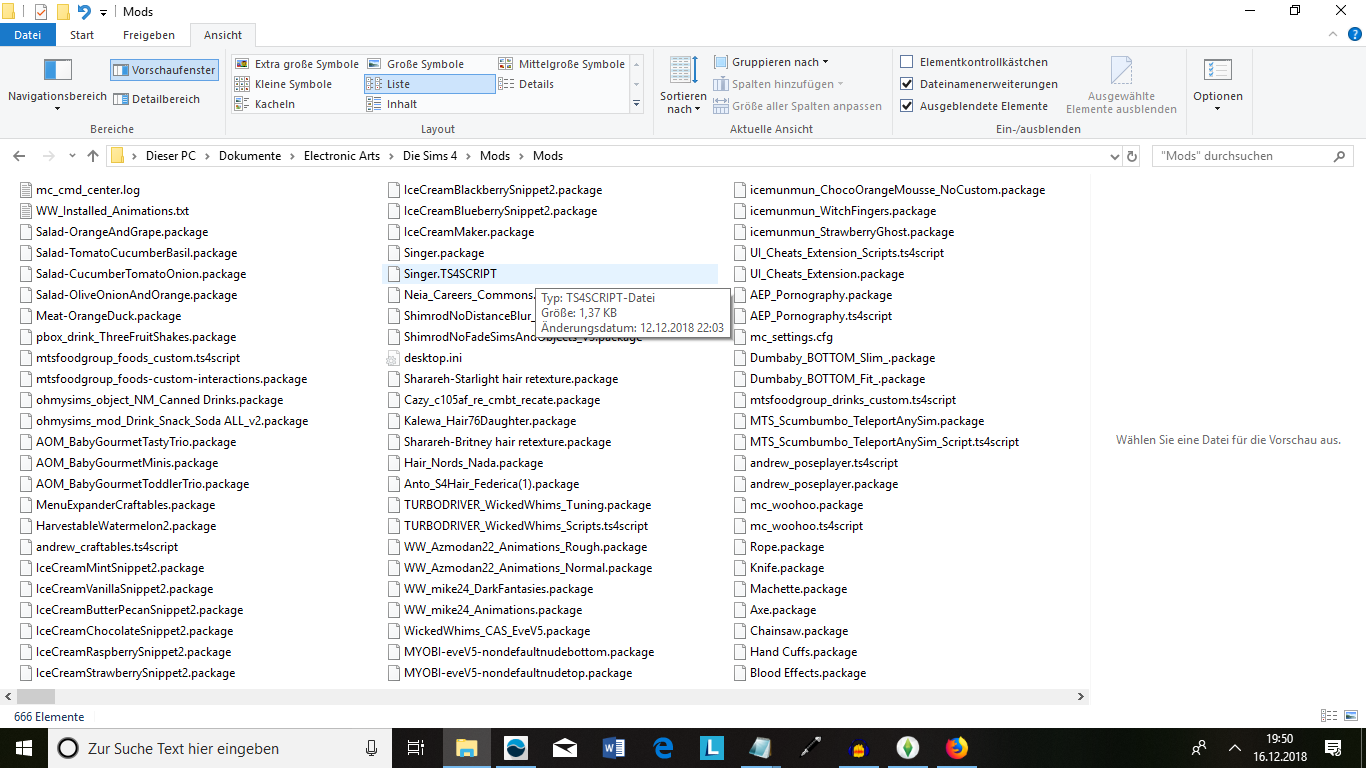This screenshot has width=1366, height=768.
Task: Open the Datei tab
Action: click(28, 35)
